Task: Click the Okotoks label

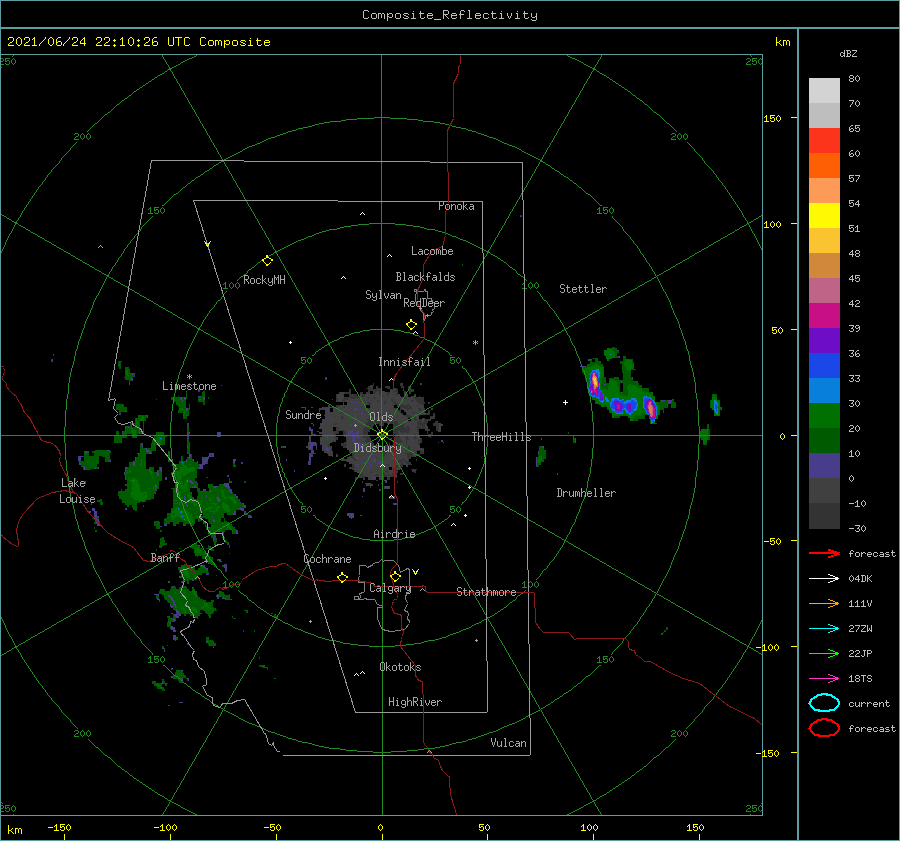Action: 400,667
